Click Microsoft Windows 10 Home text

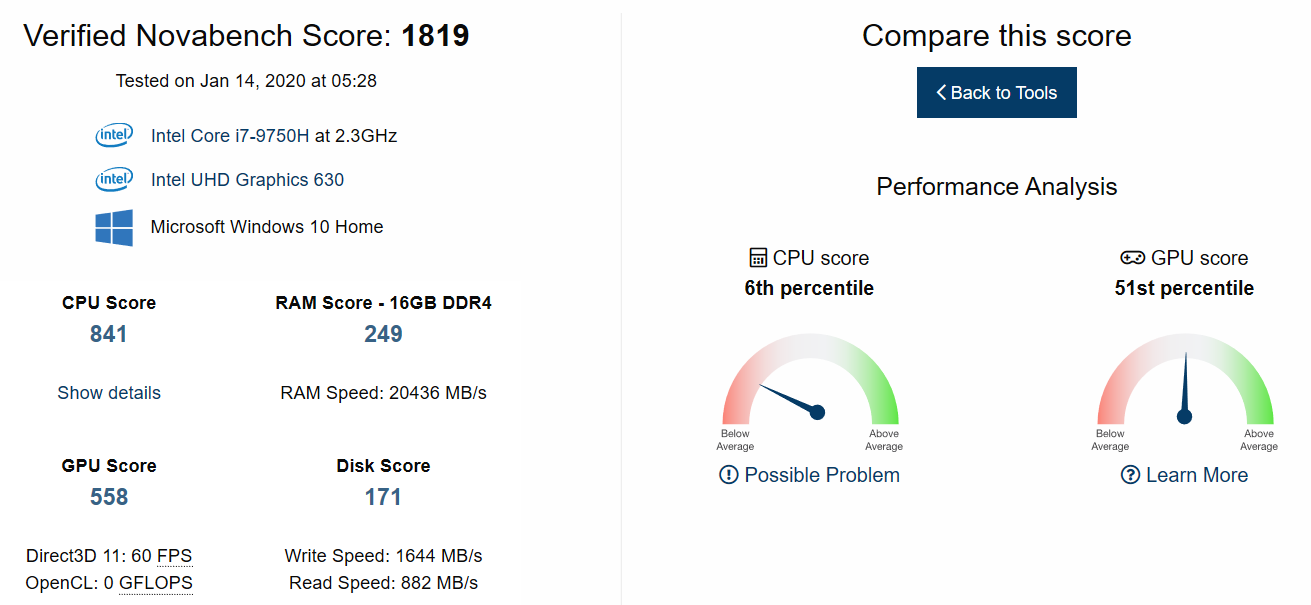coord(267,227)
